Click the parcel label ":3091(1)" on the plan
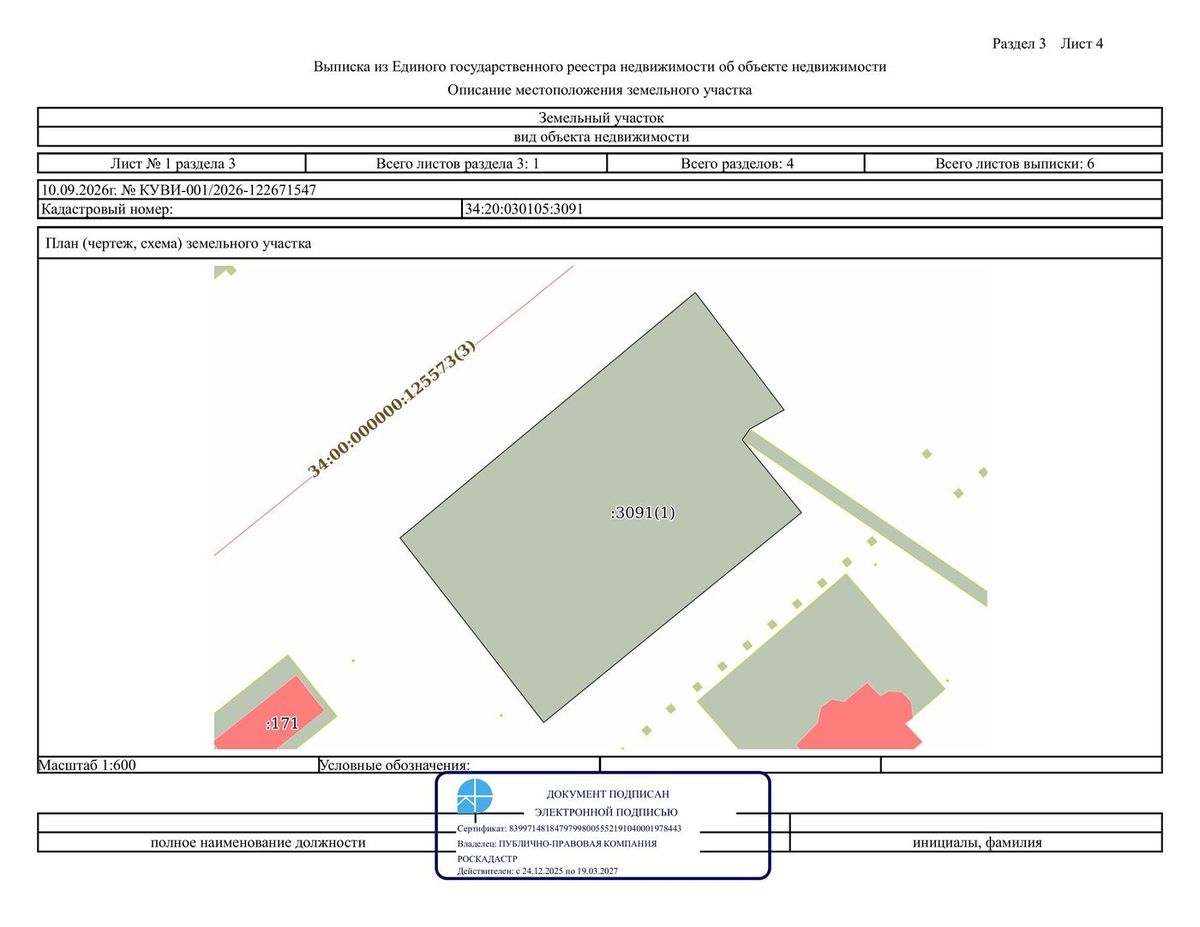 point(643,513)
